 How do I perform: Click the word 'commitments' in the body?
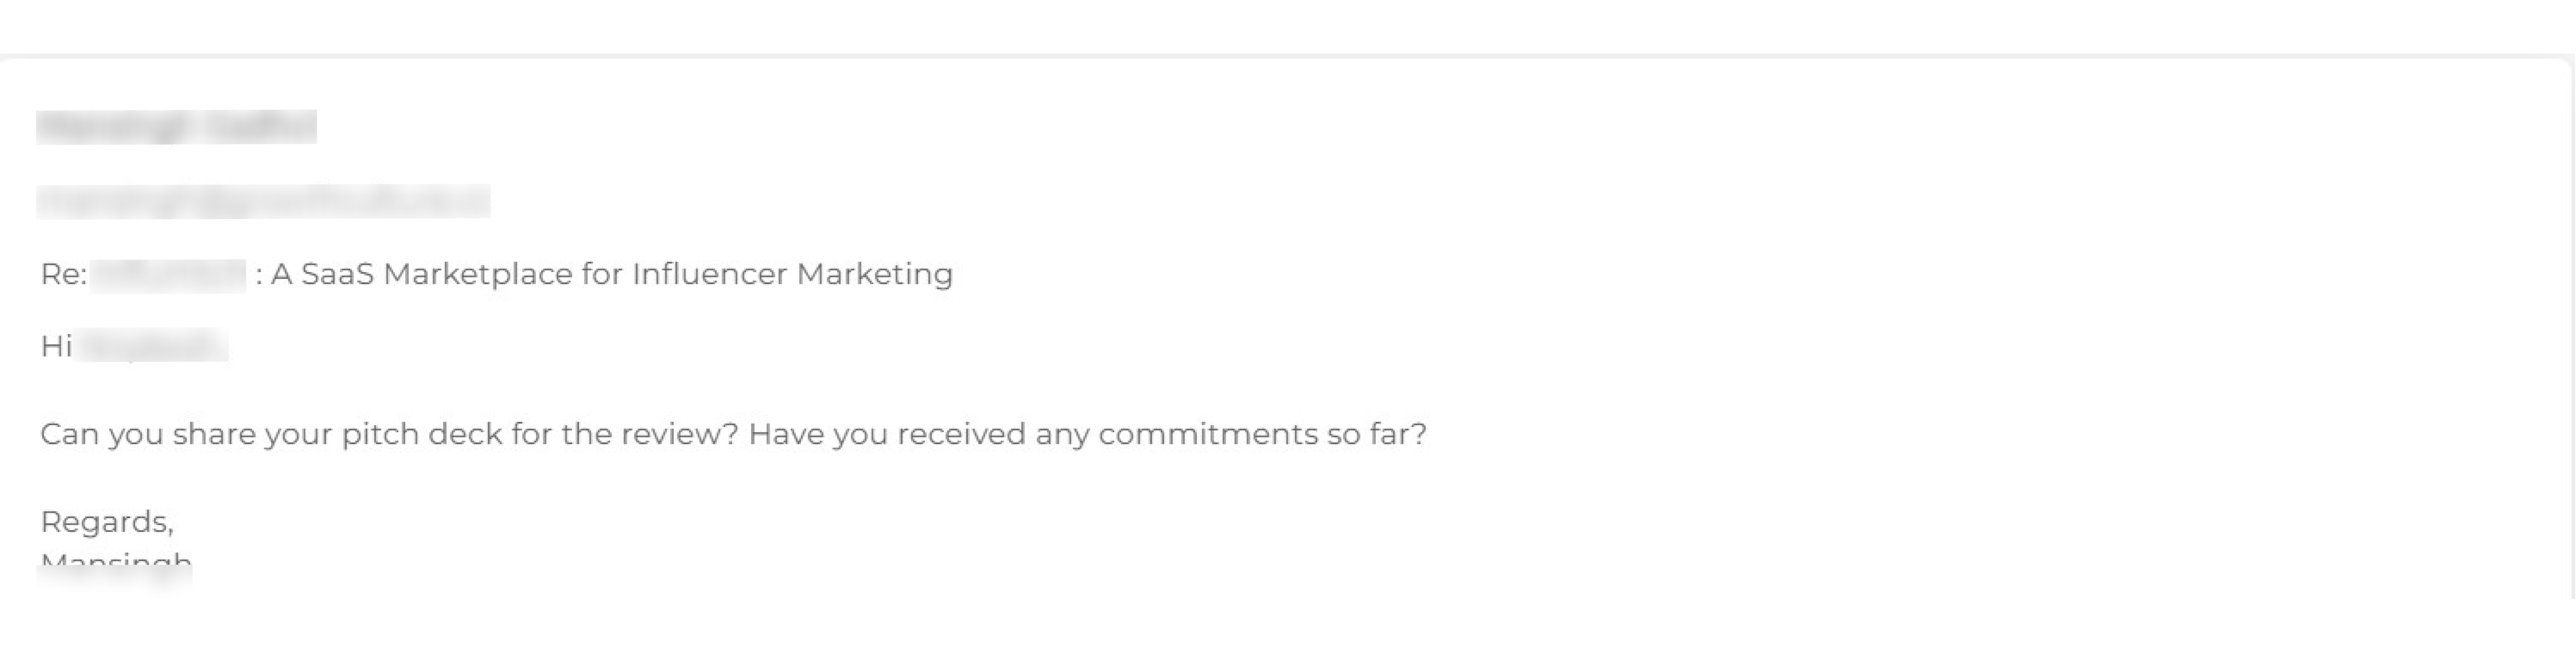click(1208, 434)
